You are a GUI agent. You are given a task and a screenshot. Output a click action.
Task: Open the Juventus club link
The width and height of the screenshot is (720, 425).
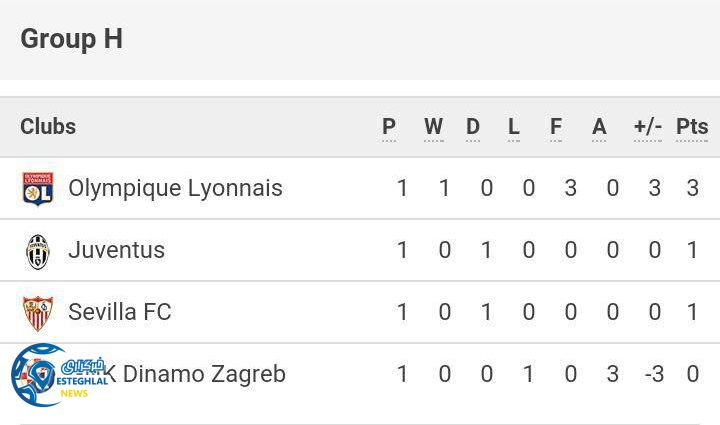pyautogui.click(x=116, y=250)
